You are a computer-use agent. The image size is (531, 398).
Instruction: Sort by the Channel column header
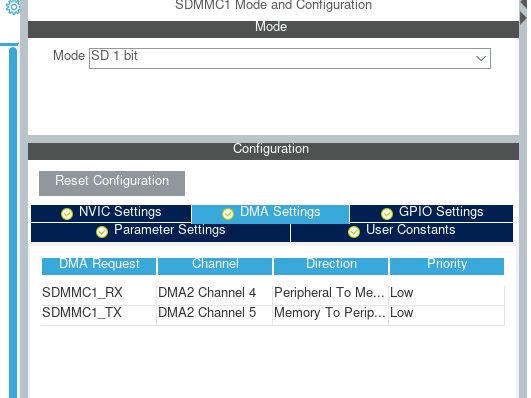(x=215, y=266)
